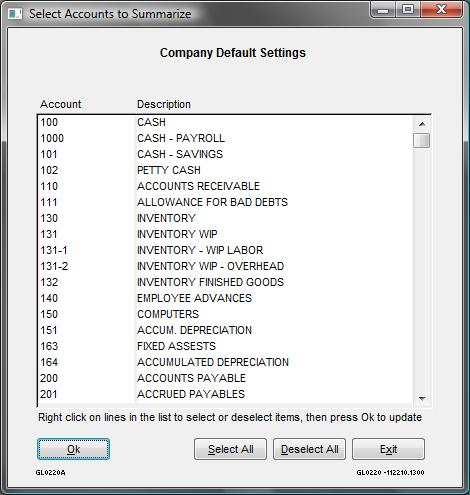The width and height of the screenshot is (470, 495).
Task: Close the Select Accounts to Summarize window
Action: tap(441, 10)
